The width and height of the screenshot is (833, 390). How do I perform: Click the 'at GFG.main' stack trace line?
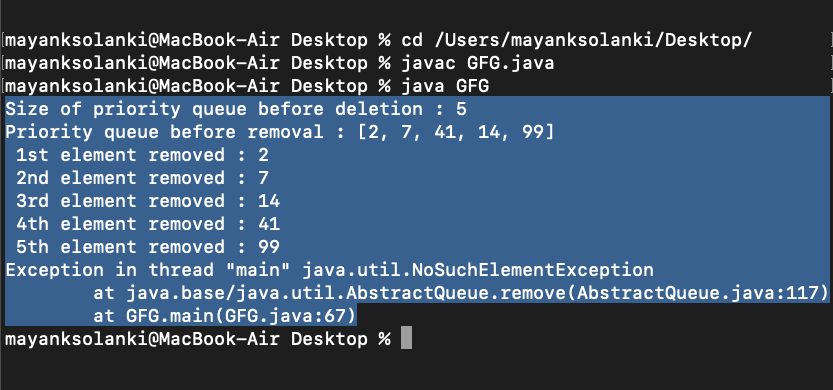click(x=224, y=316)
